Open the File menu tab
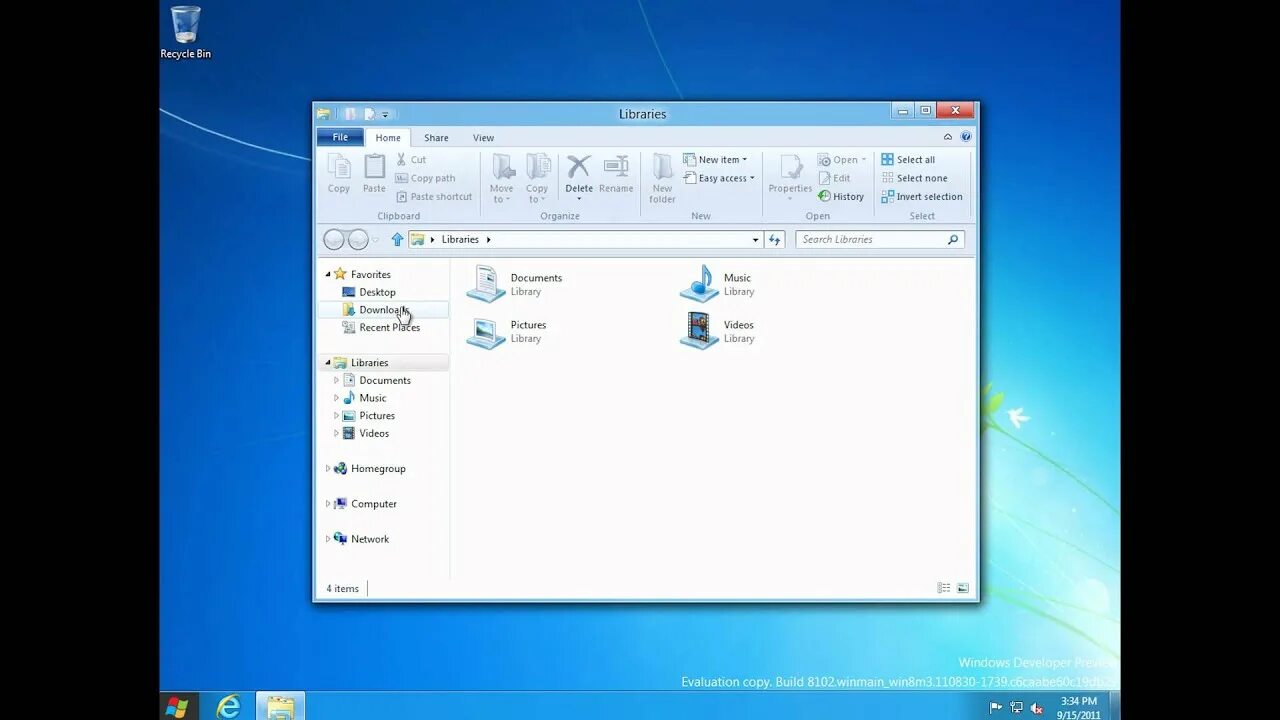Screen dimensions: 1280x720 (x=340, y=137)
